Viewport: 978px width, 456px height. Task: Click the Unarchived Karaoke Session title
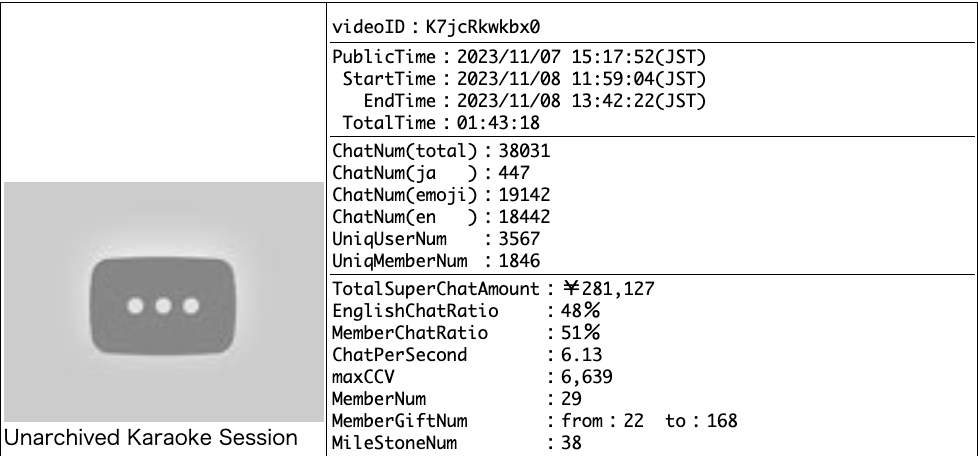click(x=152, y=437)
